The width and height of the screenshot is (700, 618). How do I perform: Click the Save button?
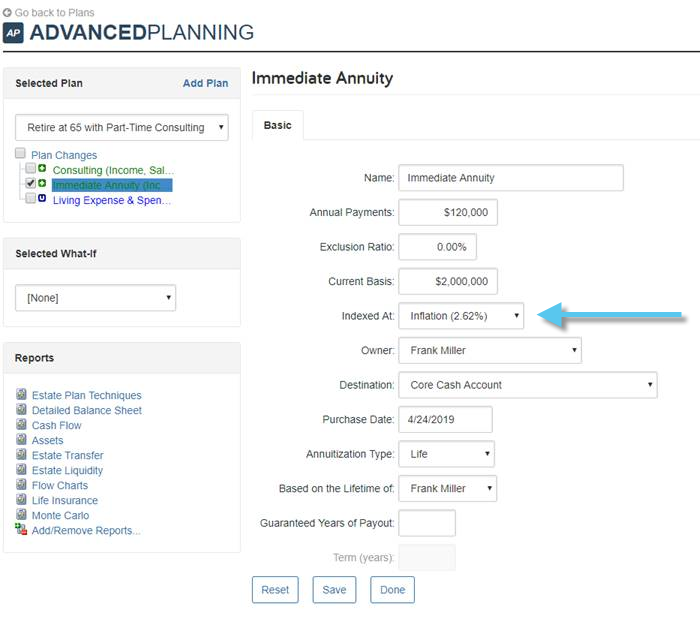click(334, 590)
